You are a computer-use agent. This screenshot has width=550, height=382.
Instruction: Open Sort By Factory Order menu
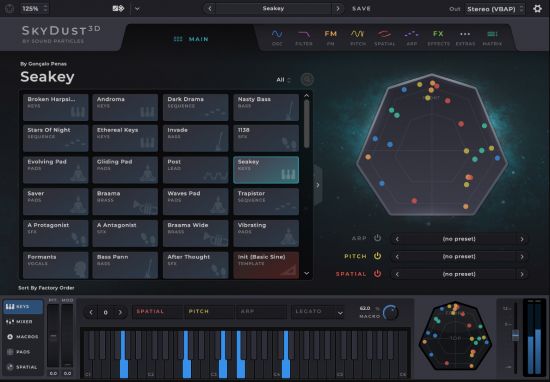pos(46,288)
